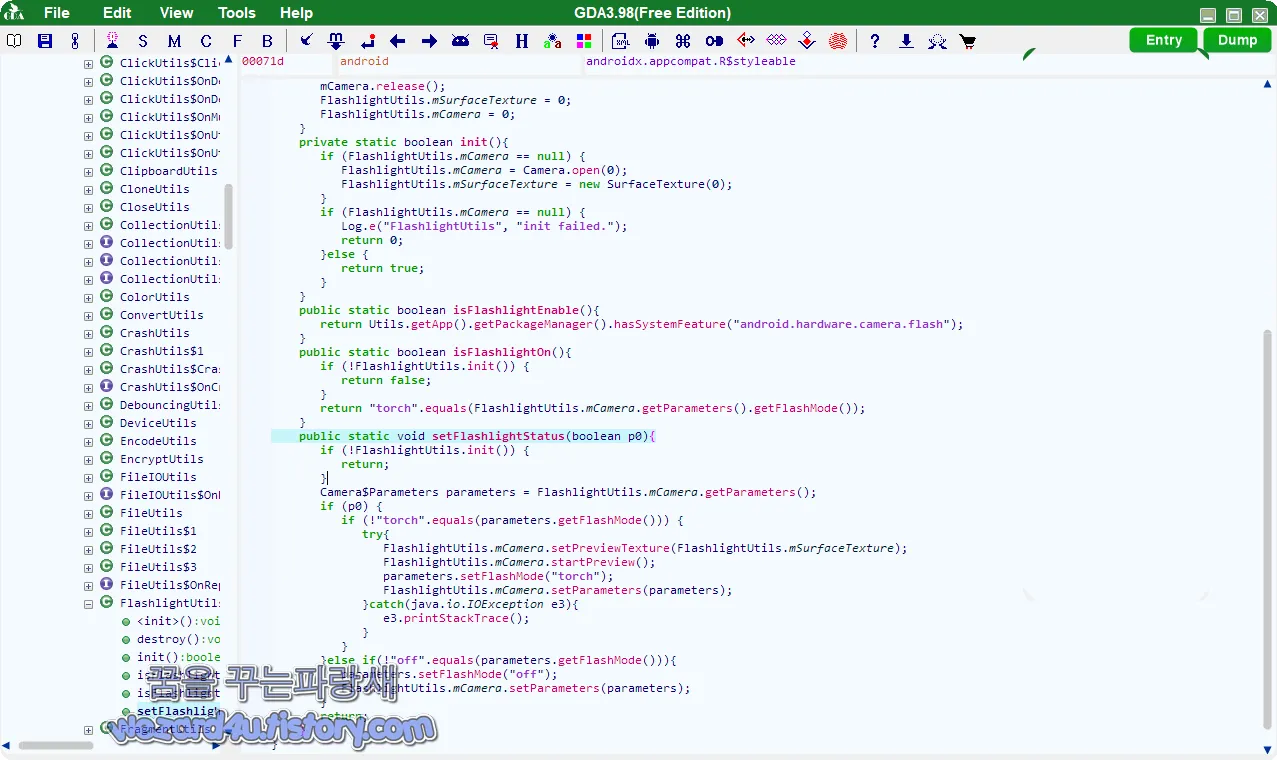Click the download arrow icon
This screenshot has height=760, width=1277.
[x=906, y=41]
